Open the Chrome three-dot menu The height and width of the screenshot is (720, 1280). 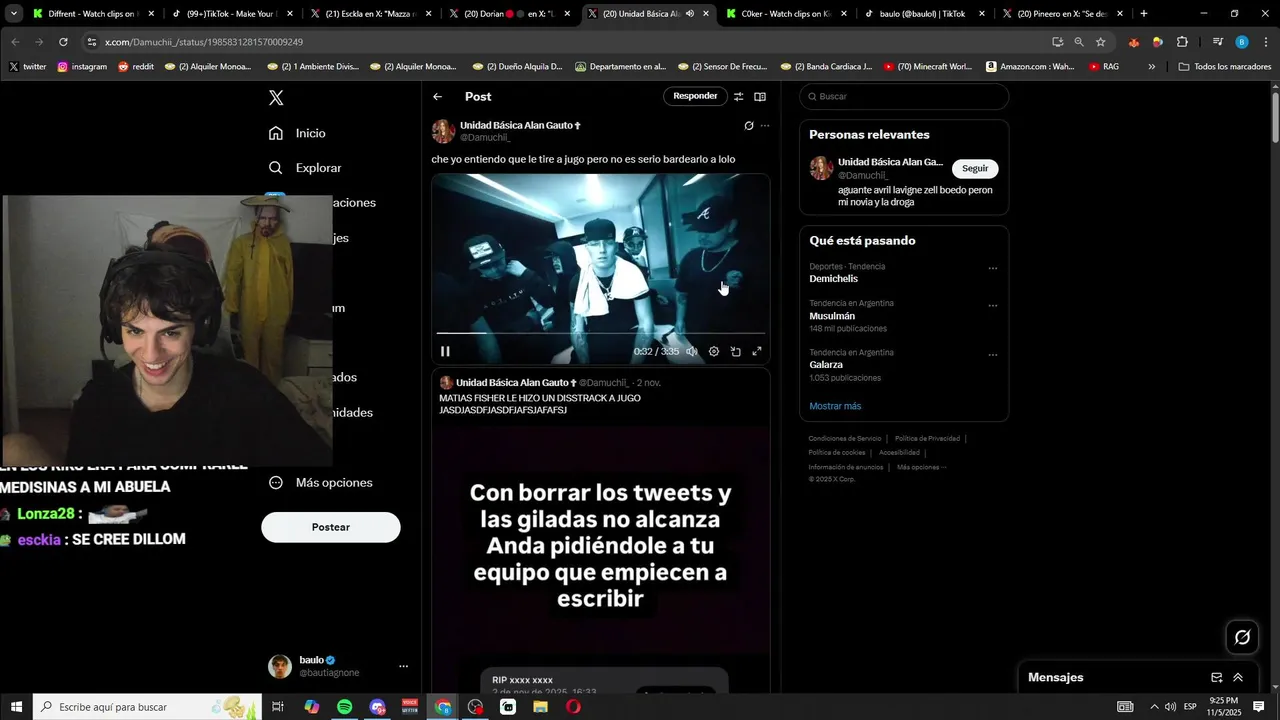coord(1265,42)
